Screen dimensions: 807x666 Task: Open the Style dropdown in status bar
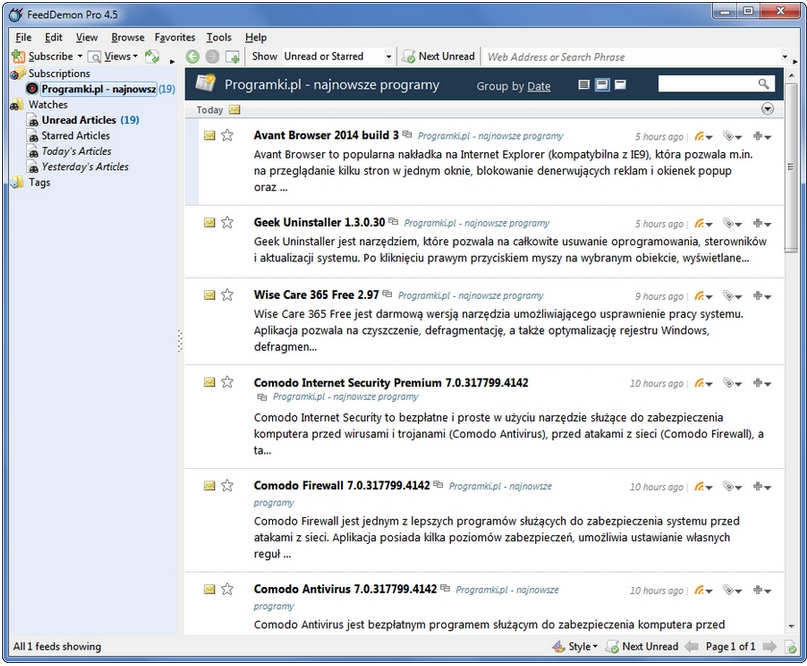(575, 646)
